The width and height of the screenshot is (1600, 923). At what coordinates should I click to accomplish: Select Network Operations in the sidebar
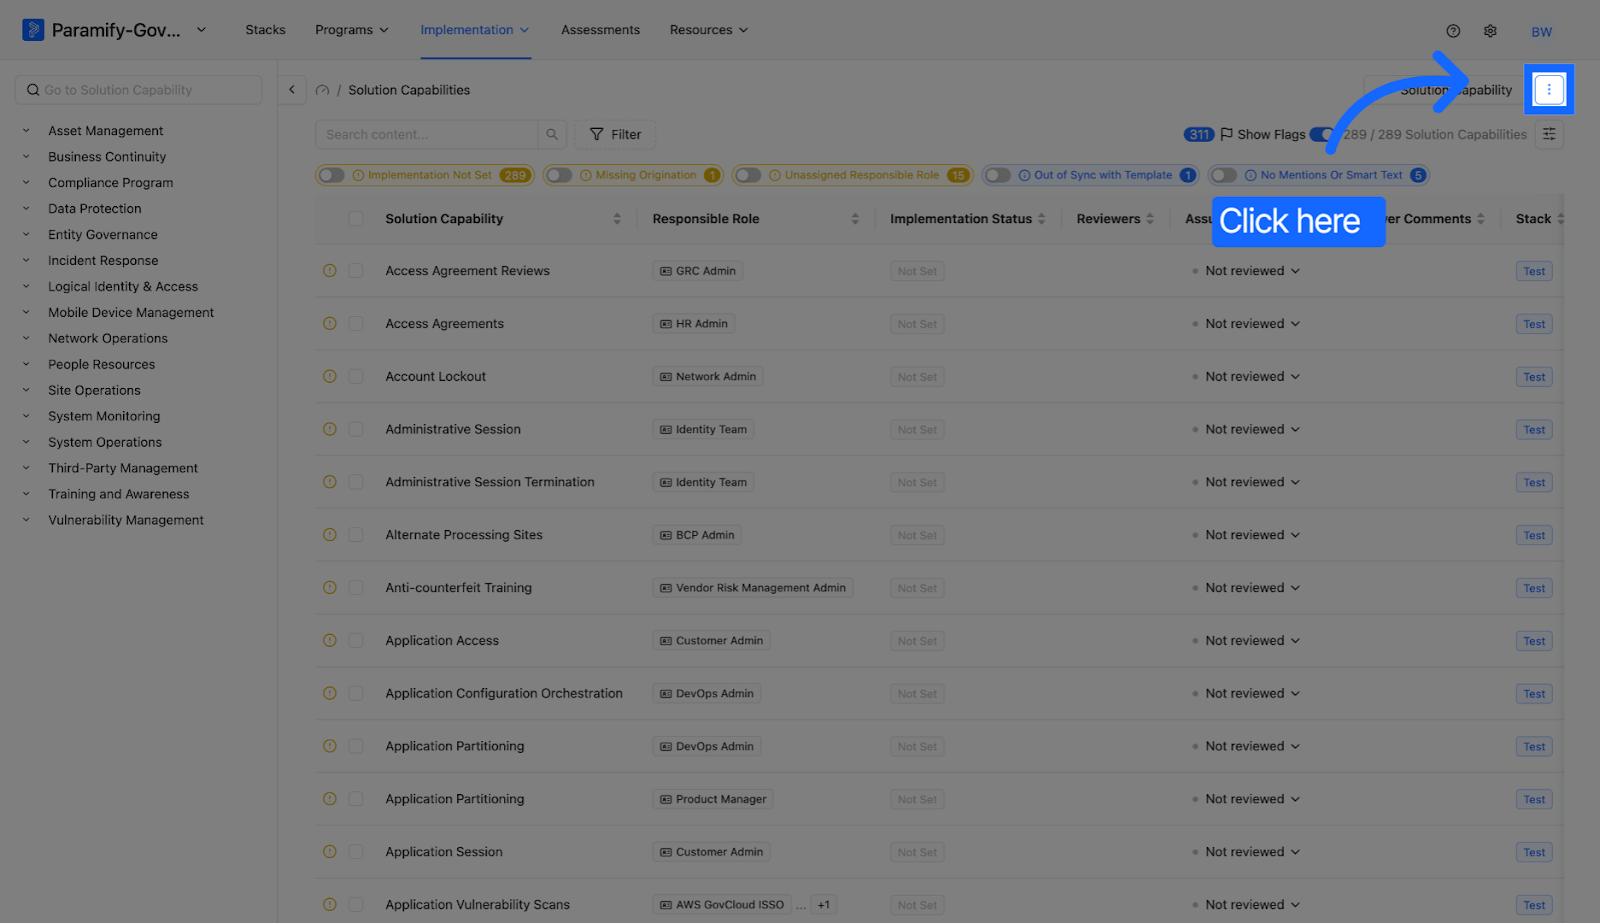pyautogui.click(x=108, y=338)
